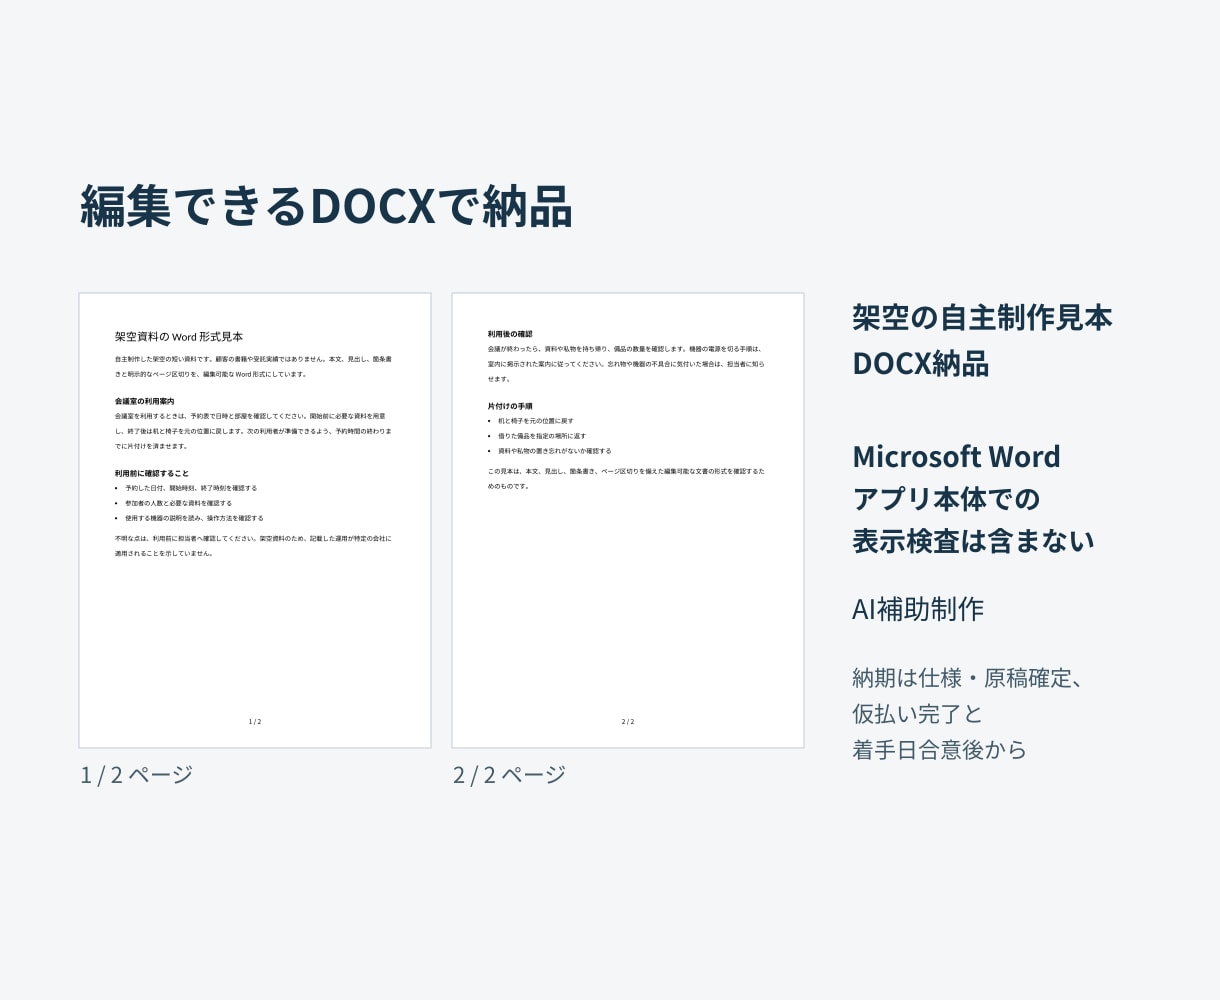Screen dimensions: 1220x1000
Task: Click the heading '利用前に確認すること' on page 1
Action: 152,474
